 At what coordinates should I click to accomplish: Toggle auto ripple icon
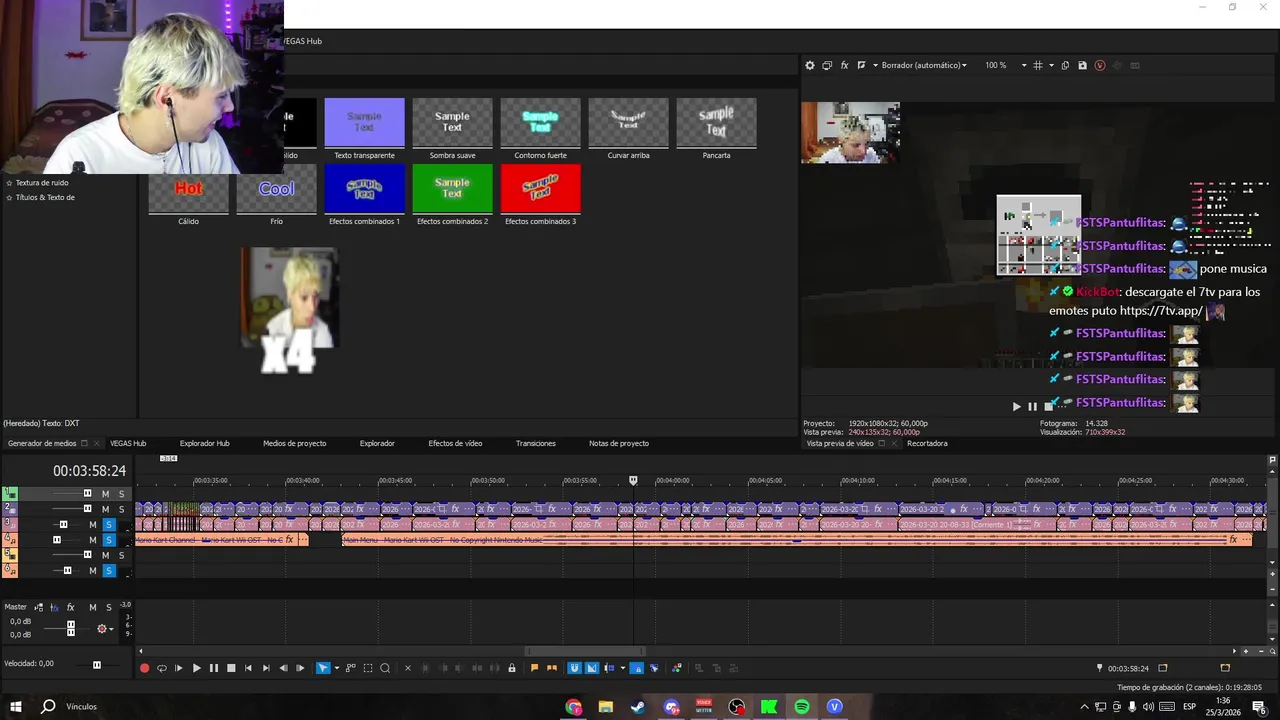click(x=610, y=668)
